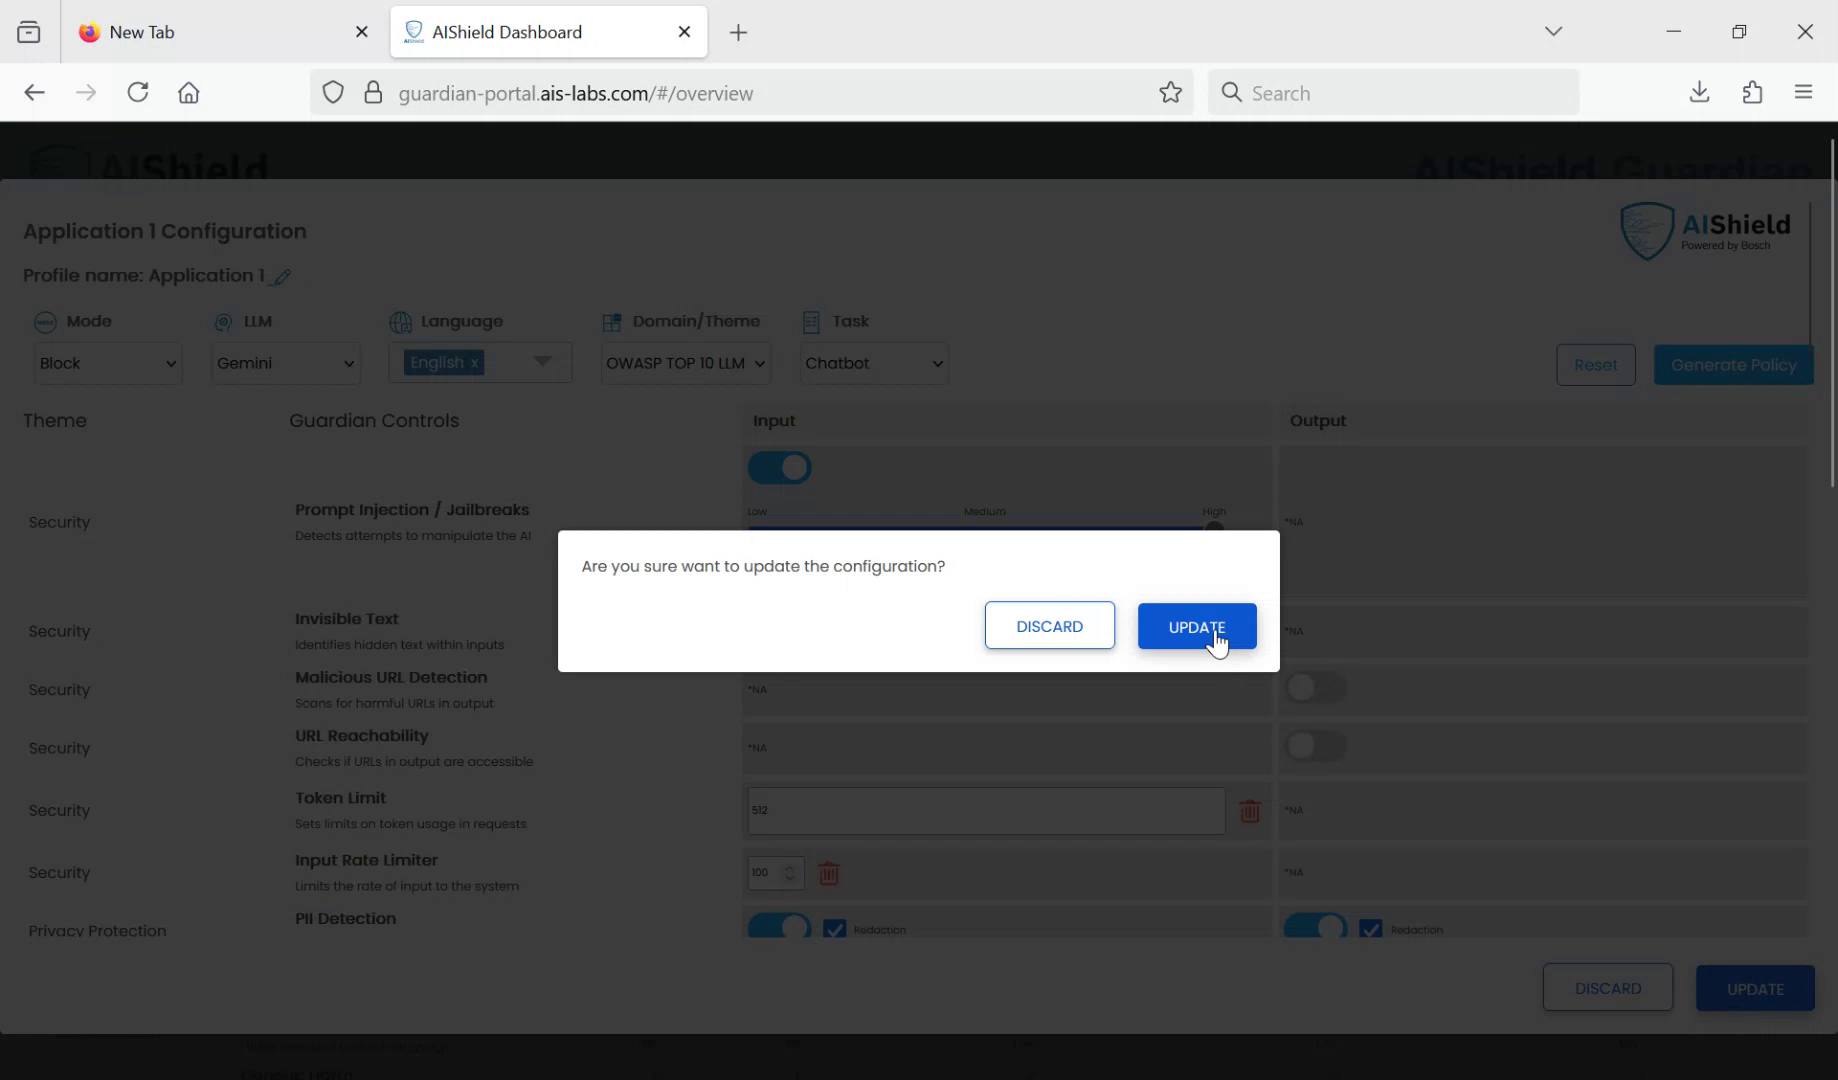Delete the Token Limit value via trash icon
The image size is (1838, 1080).
tap(1249, 811)
